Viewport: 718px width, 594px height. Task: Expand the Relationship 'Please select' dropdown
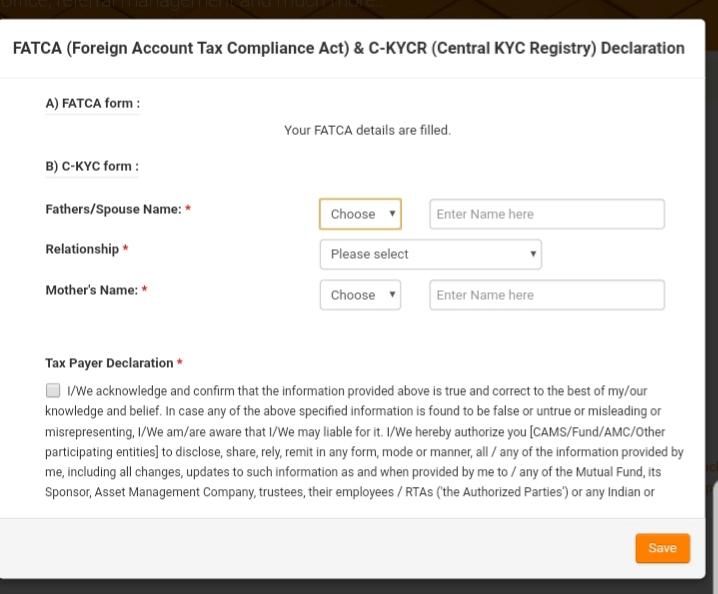click(430, 254)
